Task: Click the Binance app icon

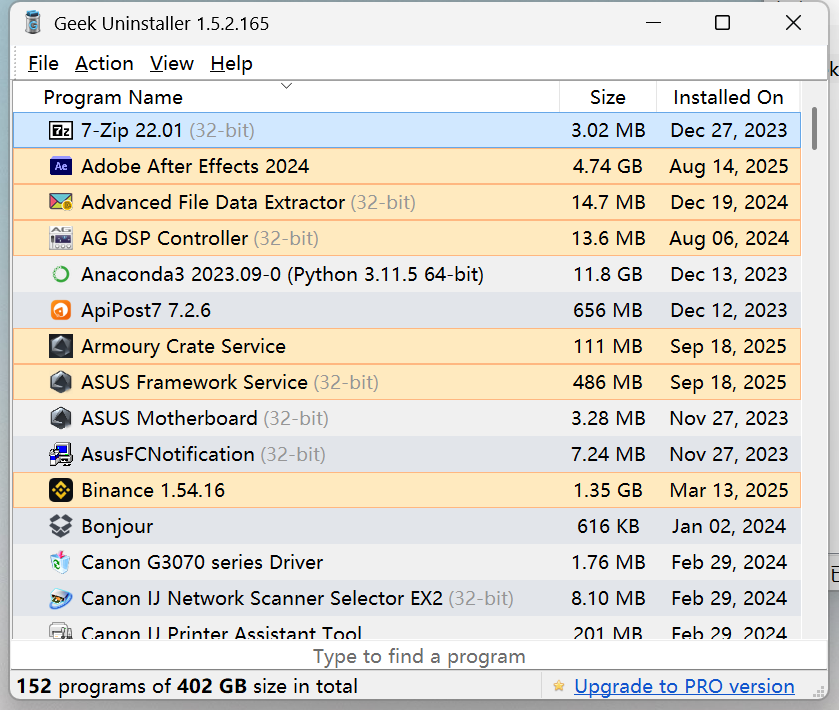Action: point(60,490)
